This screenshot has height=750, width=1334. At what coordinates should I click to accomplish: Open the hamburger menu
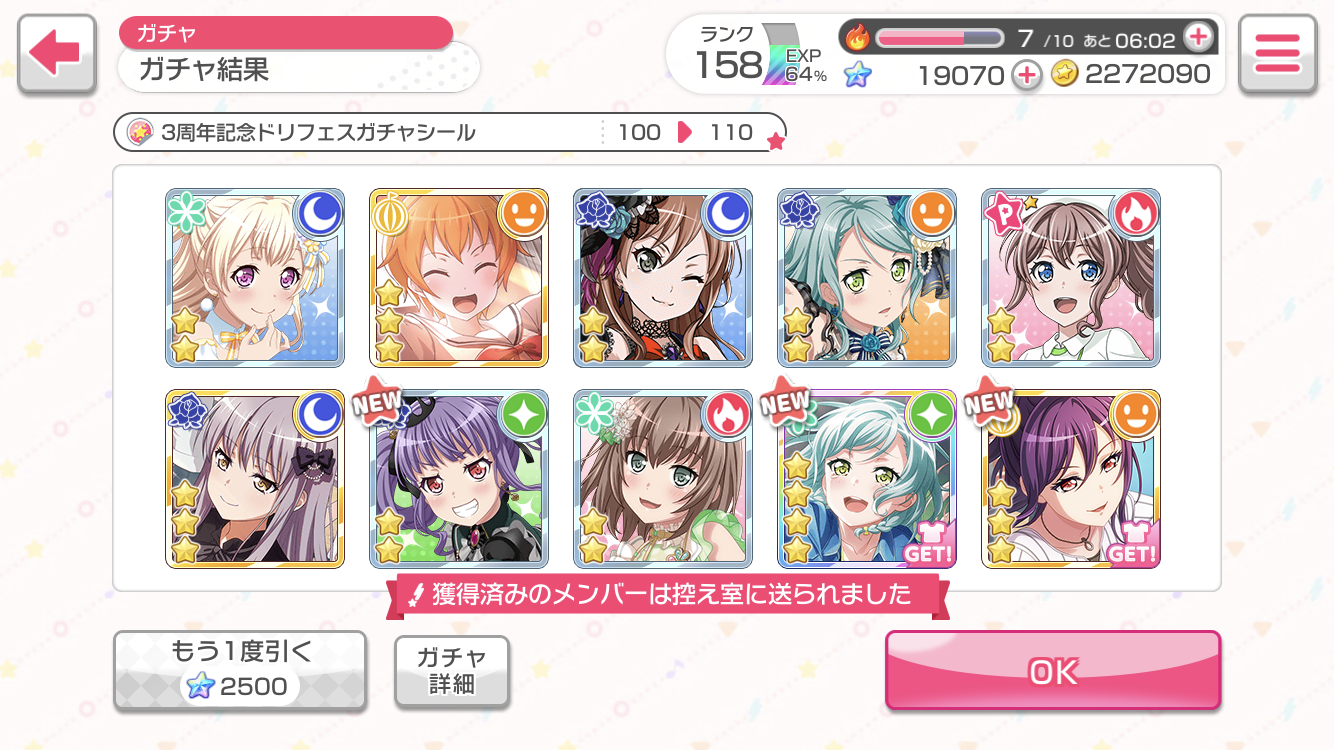(x=1276, y=54)
